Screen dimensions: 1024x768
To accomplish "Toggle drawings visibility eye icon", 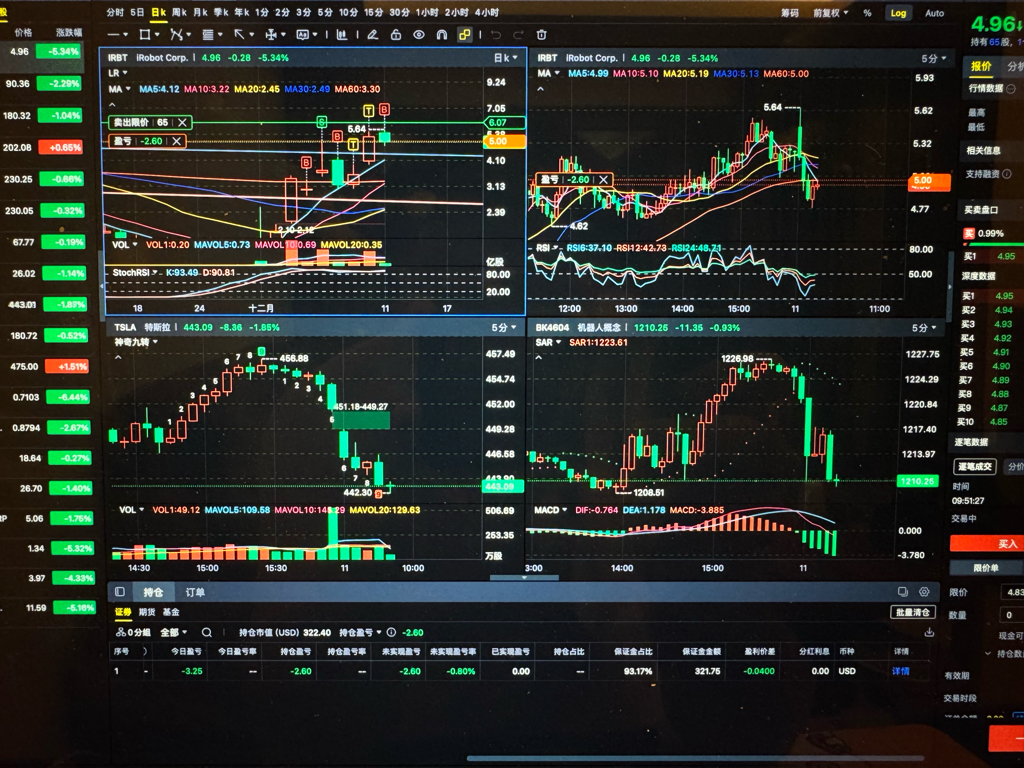I will coord(419,35).
